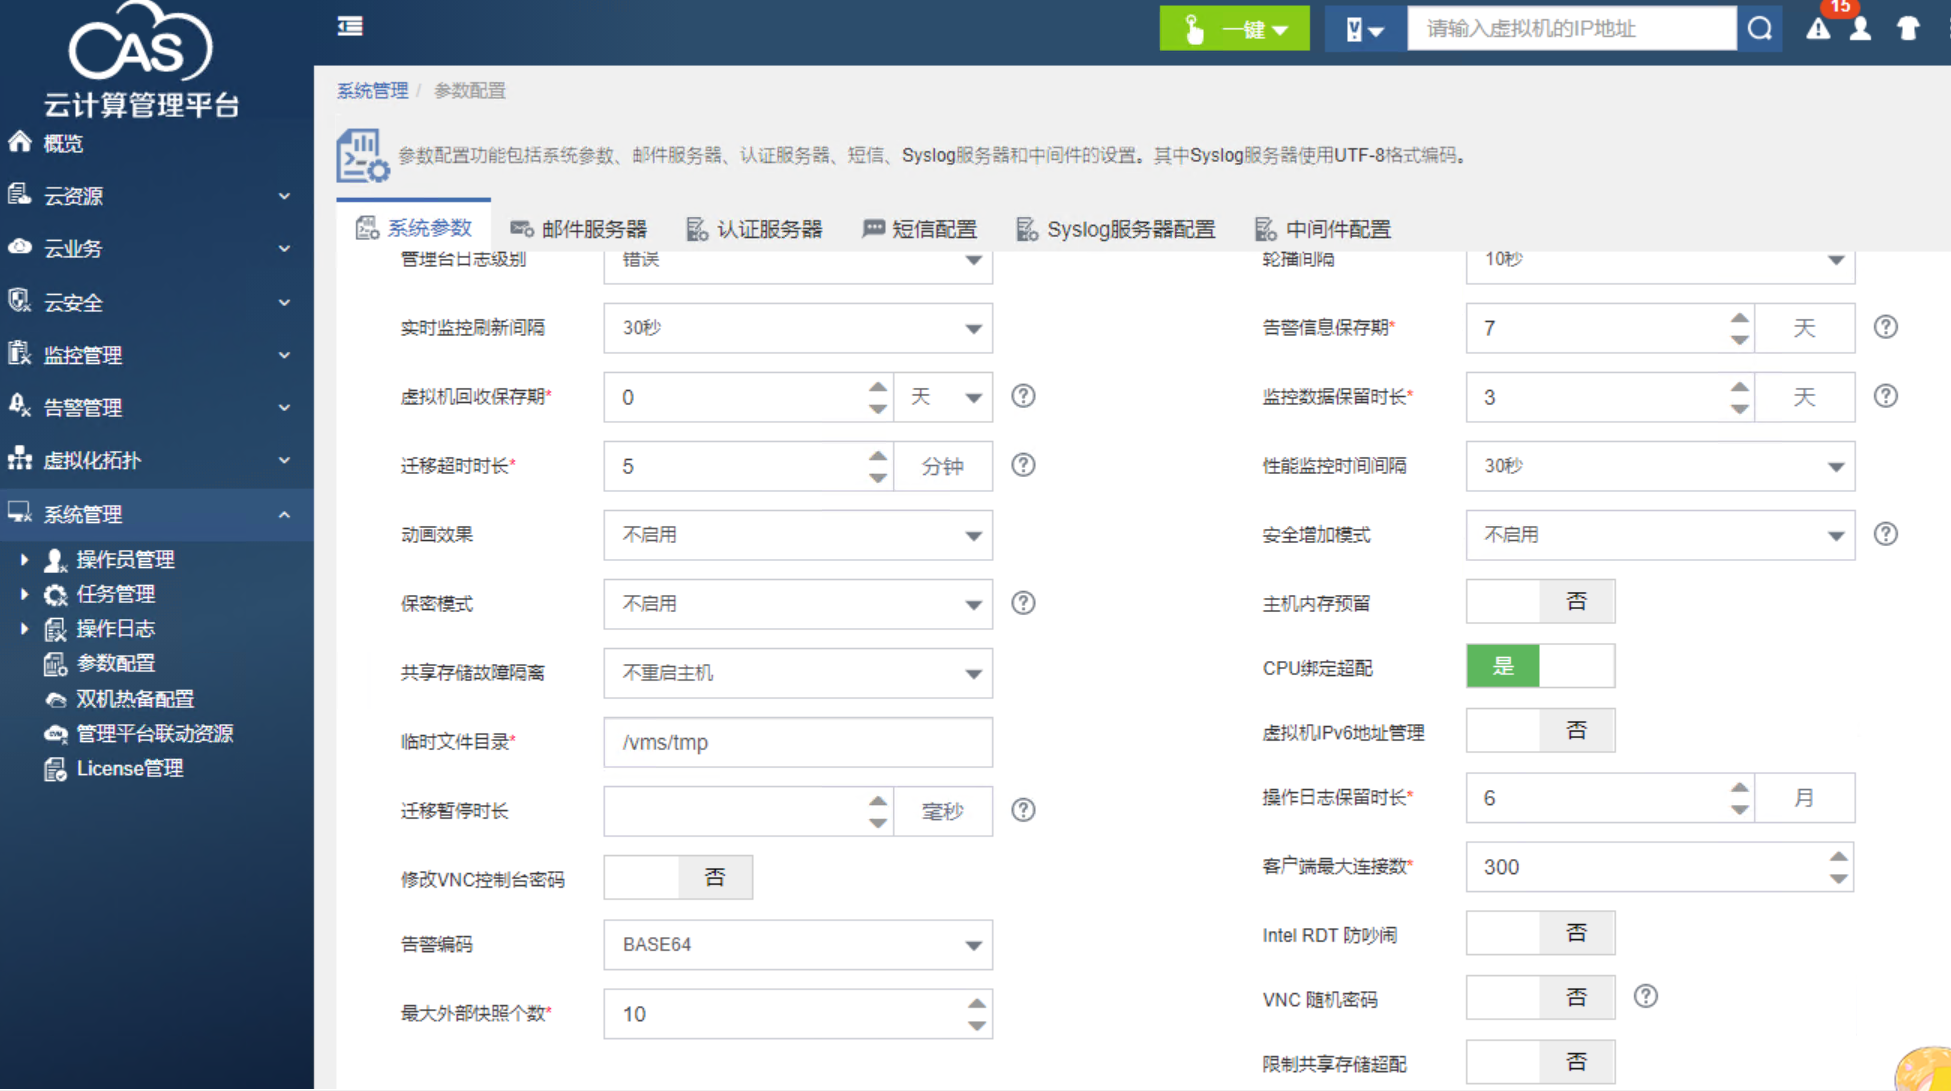Viewport: 1951px width, 1091px height.
Task: Click help icon beside 安全增加模式
Action: [x=1885, y=534]
